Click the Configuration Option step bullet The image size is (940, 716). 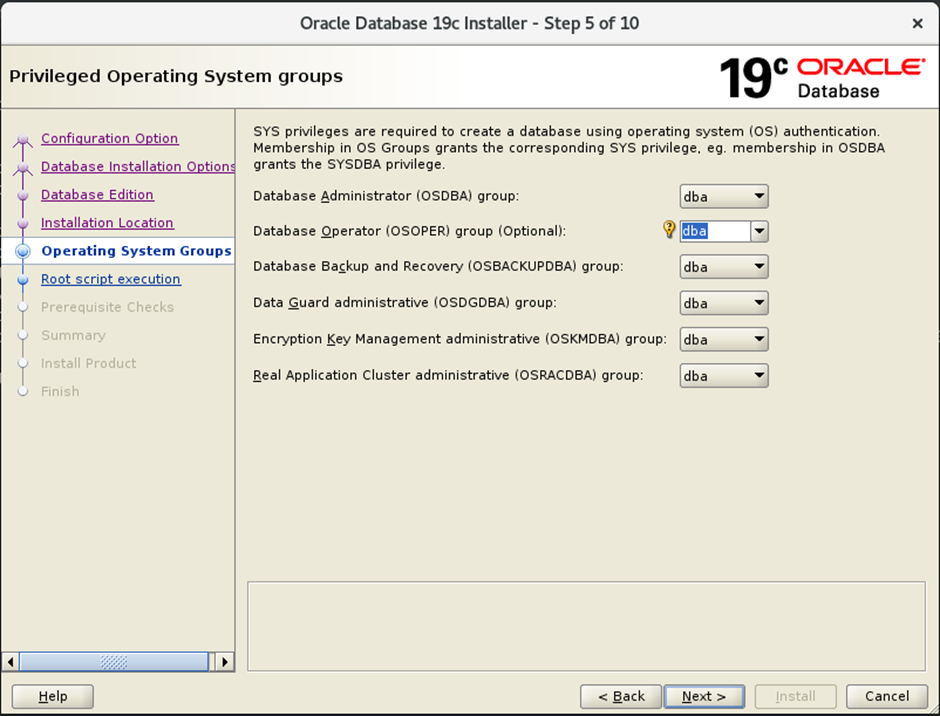[23, 140]
